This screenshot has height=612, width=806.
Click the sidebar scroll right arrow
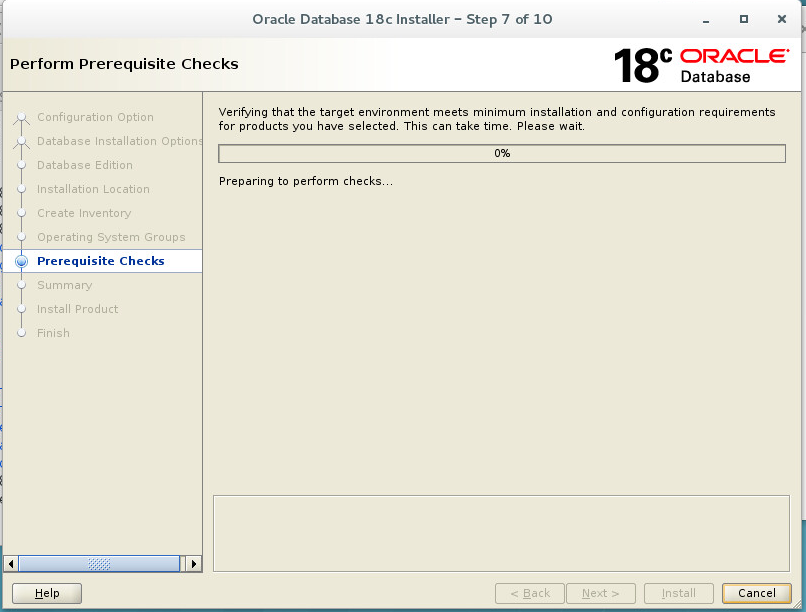[x=193, y=564]
